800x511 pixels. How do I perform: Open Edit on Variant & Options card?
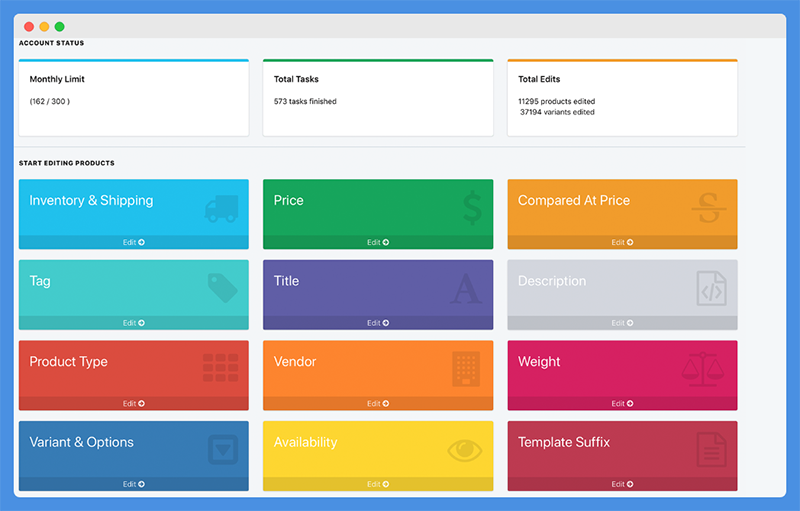click(134, 484)
